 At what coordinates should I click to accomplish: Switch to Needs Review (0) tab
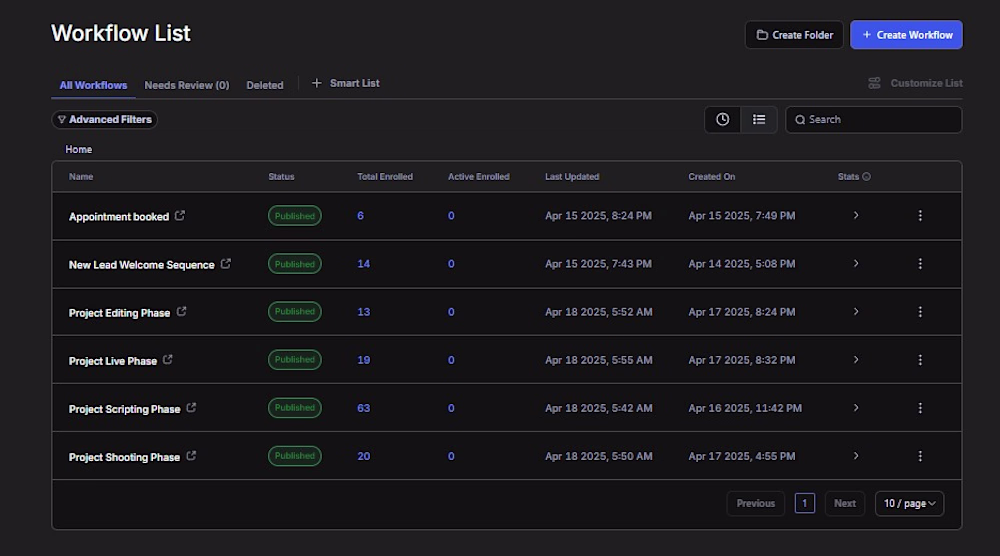tap(186, 85)
